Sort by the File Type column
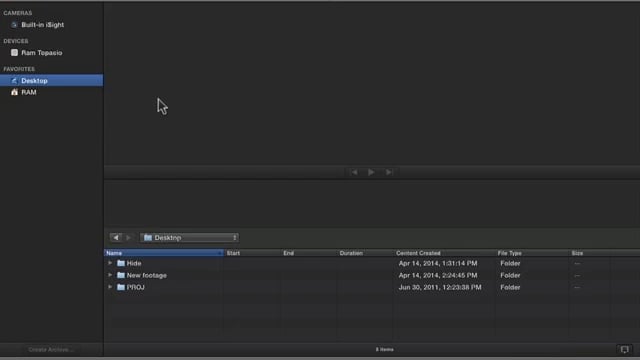Image resolution: width=640 pixels, height=360 pixels. [532, 253]
